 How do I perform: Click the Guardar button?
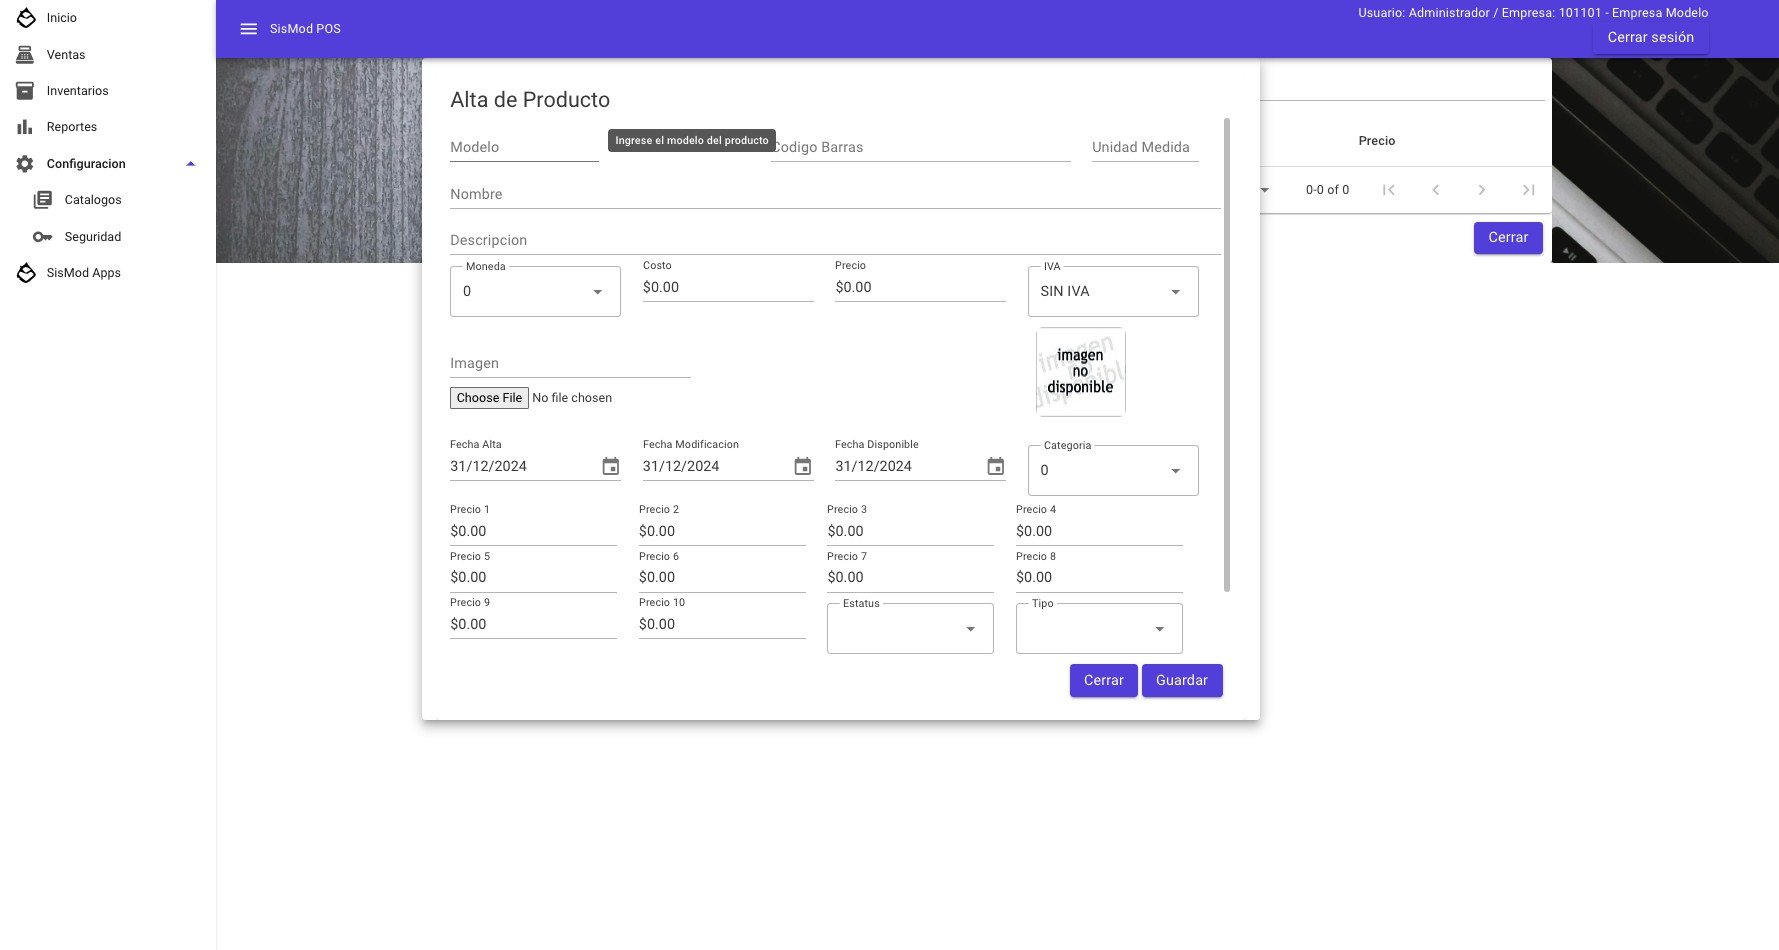click(x=1182, y=681)
